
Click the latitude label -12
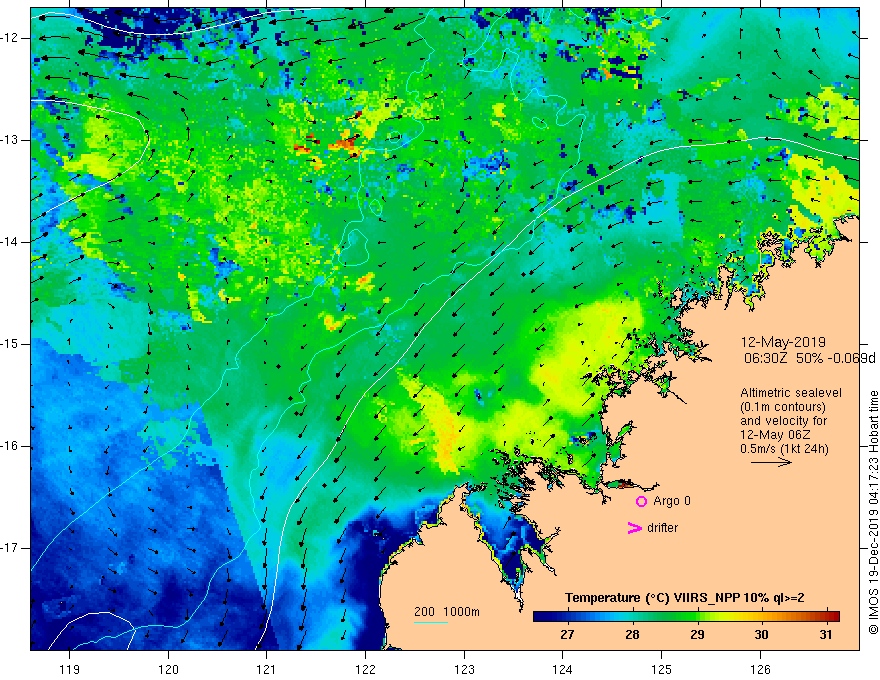coord(10,38)
